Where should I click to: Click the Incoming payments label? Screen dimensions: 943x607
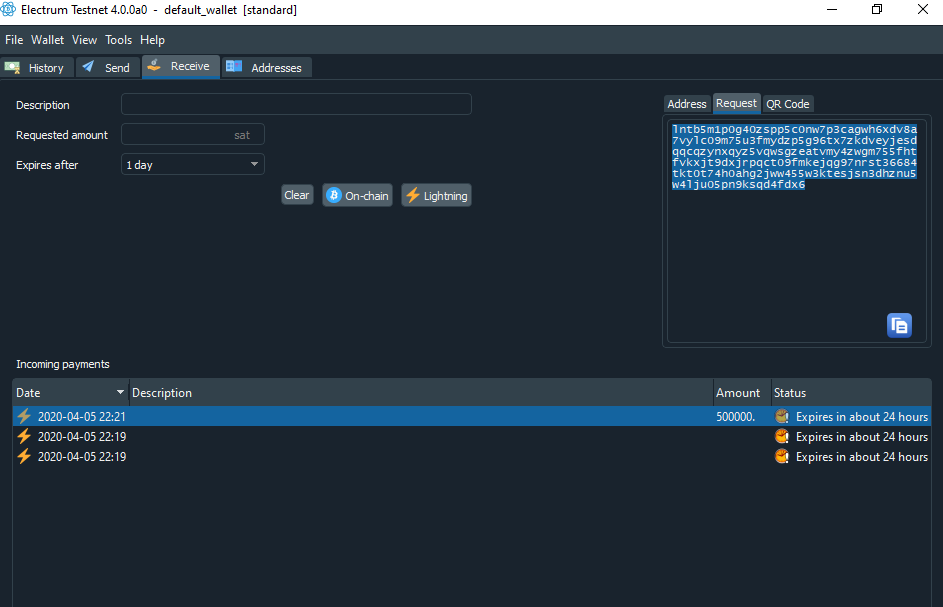(x=63, y=364)
